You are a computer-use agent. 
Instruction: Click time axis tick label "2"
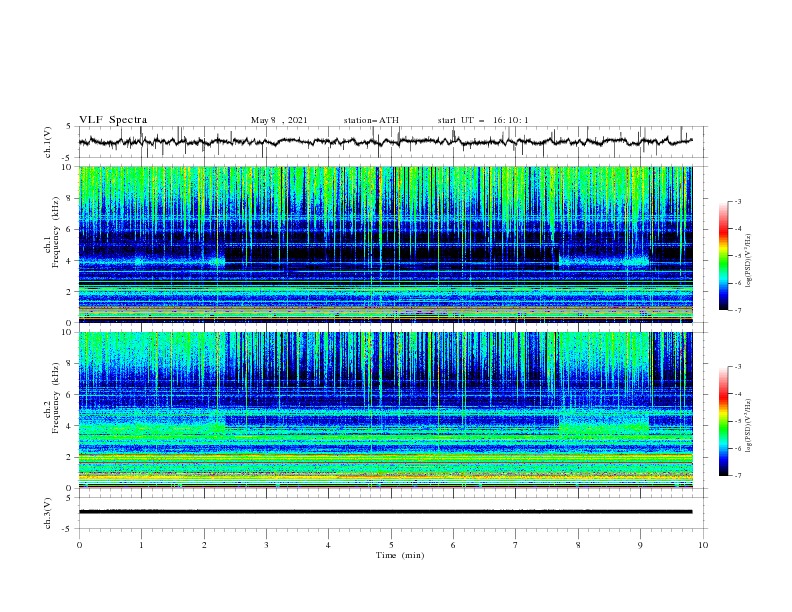(x=204, y=545)
